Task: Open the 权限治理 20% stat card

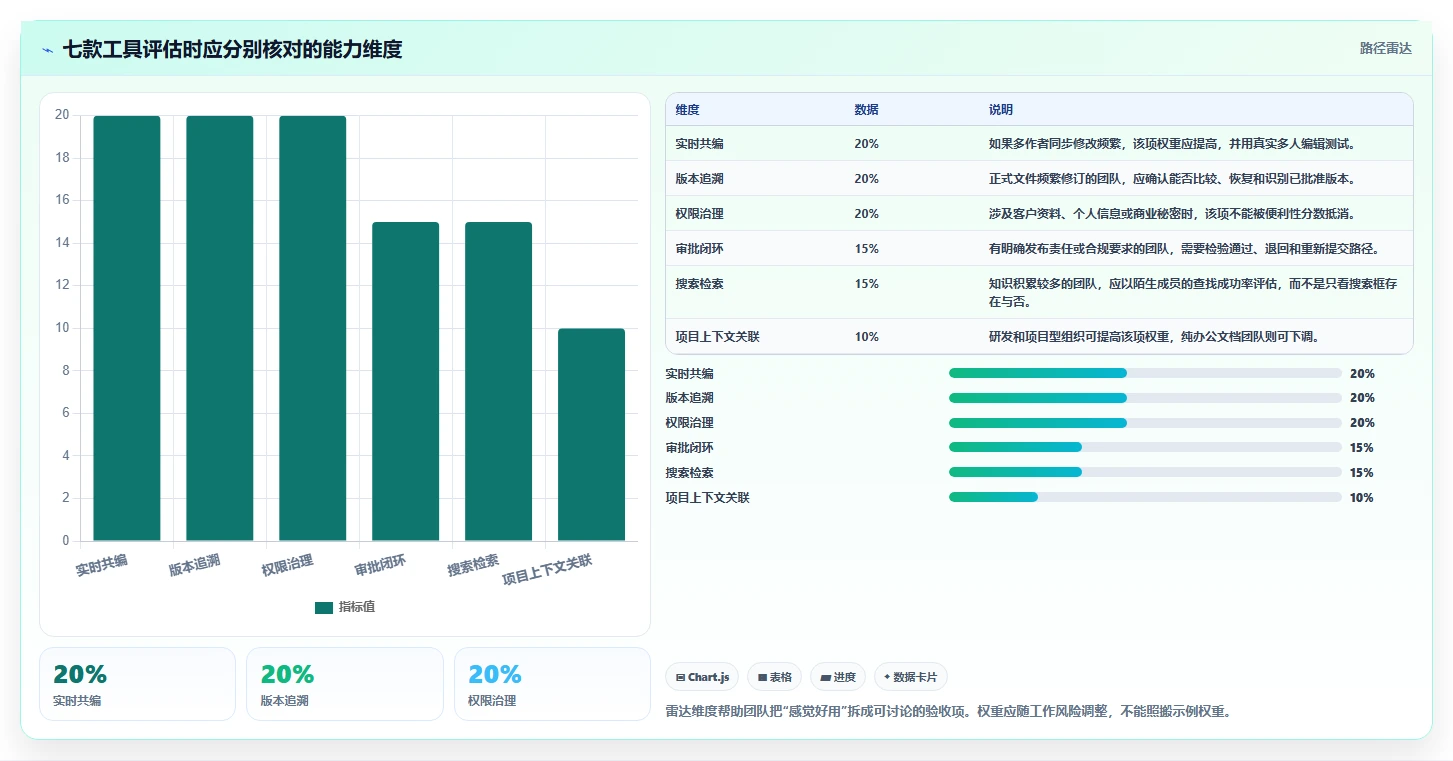Action: (x=552, y=684)
